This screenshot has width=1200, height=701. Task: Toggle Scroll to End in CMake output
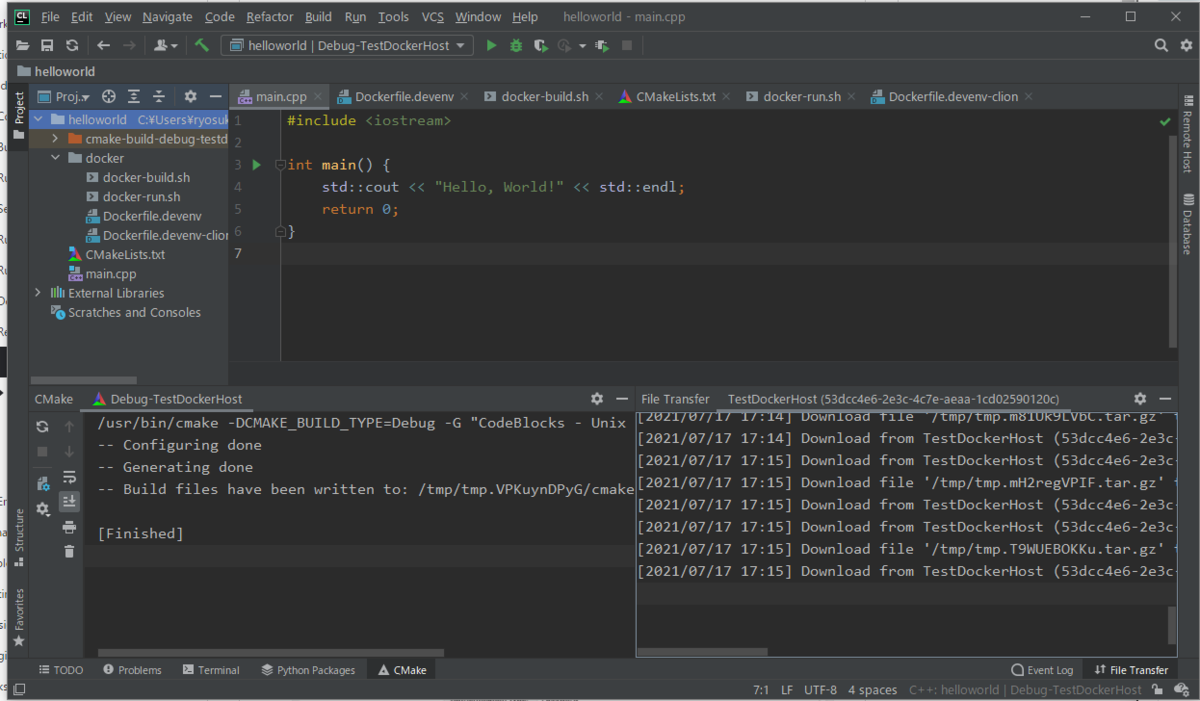[x=69, y=501]
